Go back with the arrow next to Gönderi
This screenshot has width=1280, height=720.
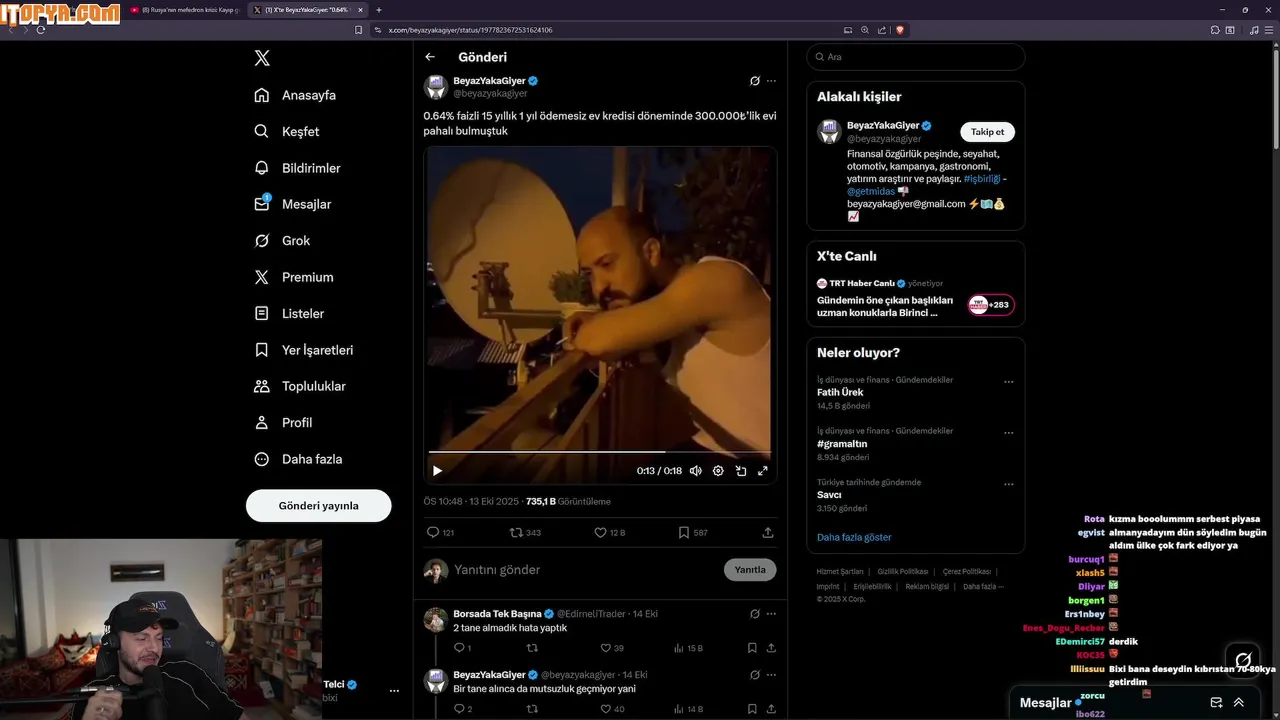pyautogui.click(x=430, y=57)
